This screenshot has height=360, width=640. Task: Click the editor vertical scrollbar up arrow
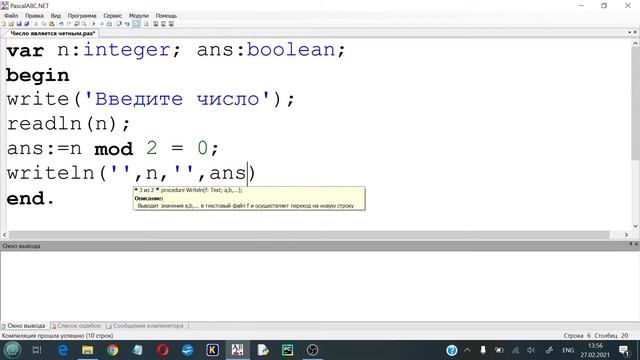636,43
